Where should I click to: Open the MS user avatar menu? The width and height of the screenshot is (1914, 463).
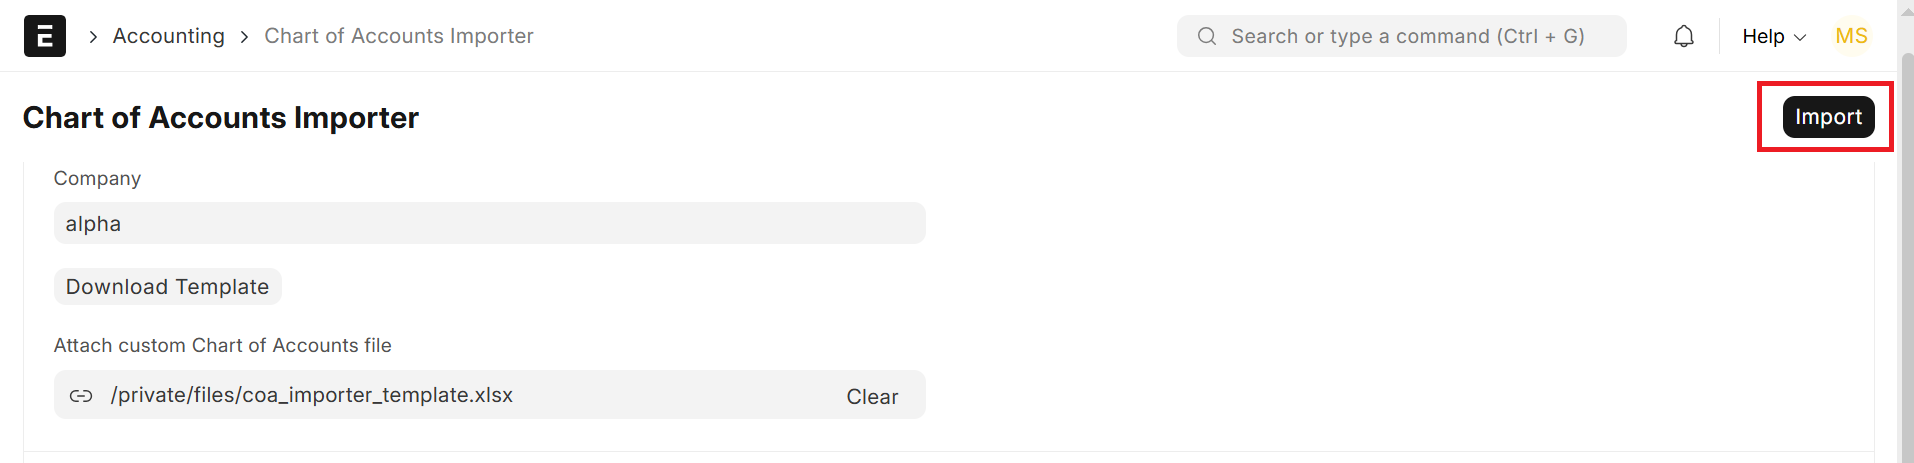point(1851,37)
